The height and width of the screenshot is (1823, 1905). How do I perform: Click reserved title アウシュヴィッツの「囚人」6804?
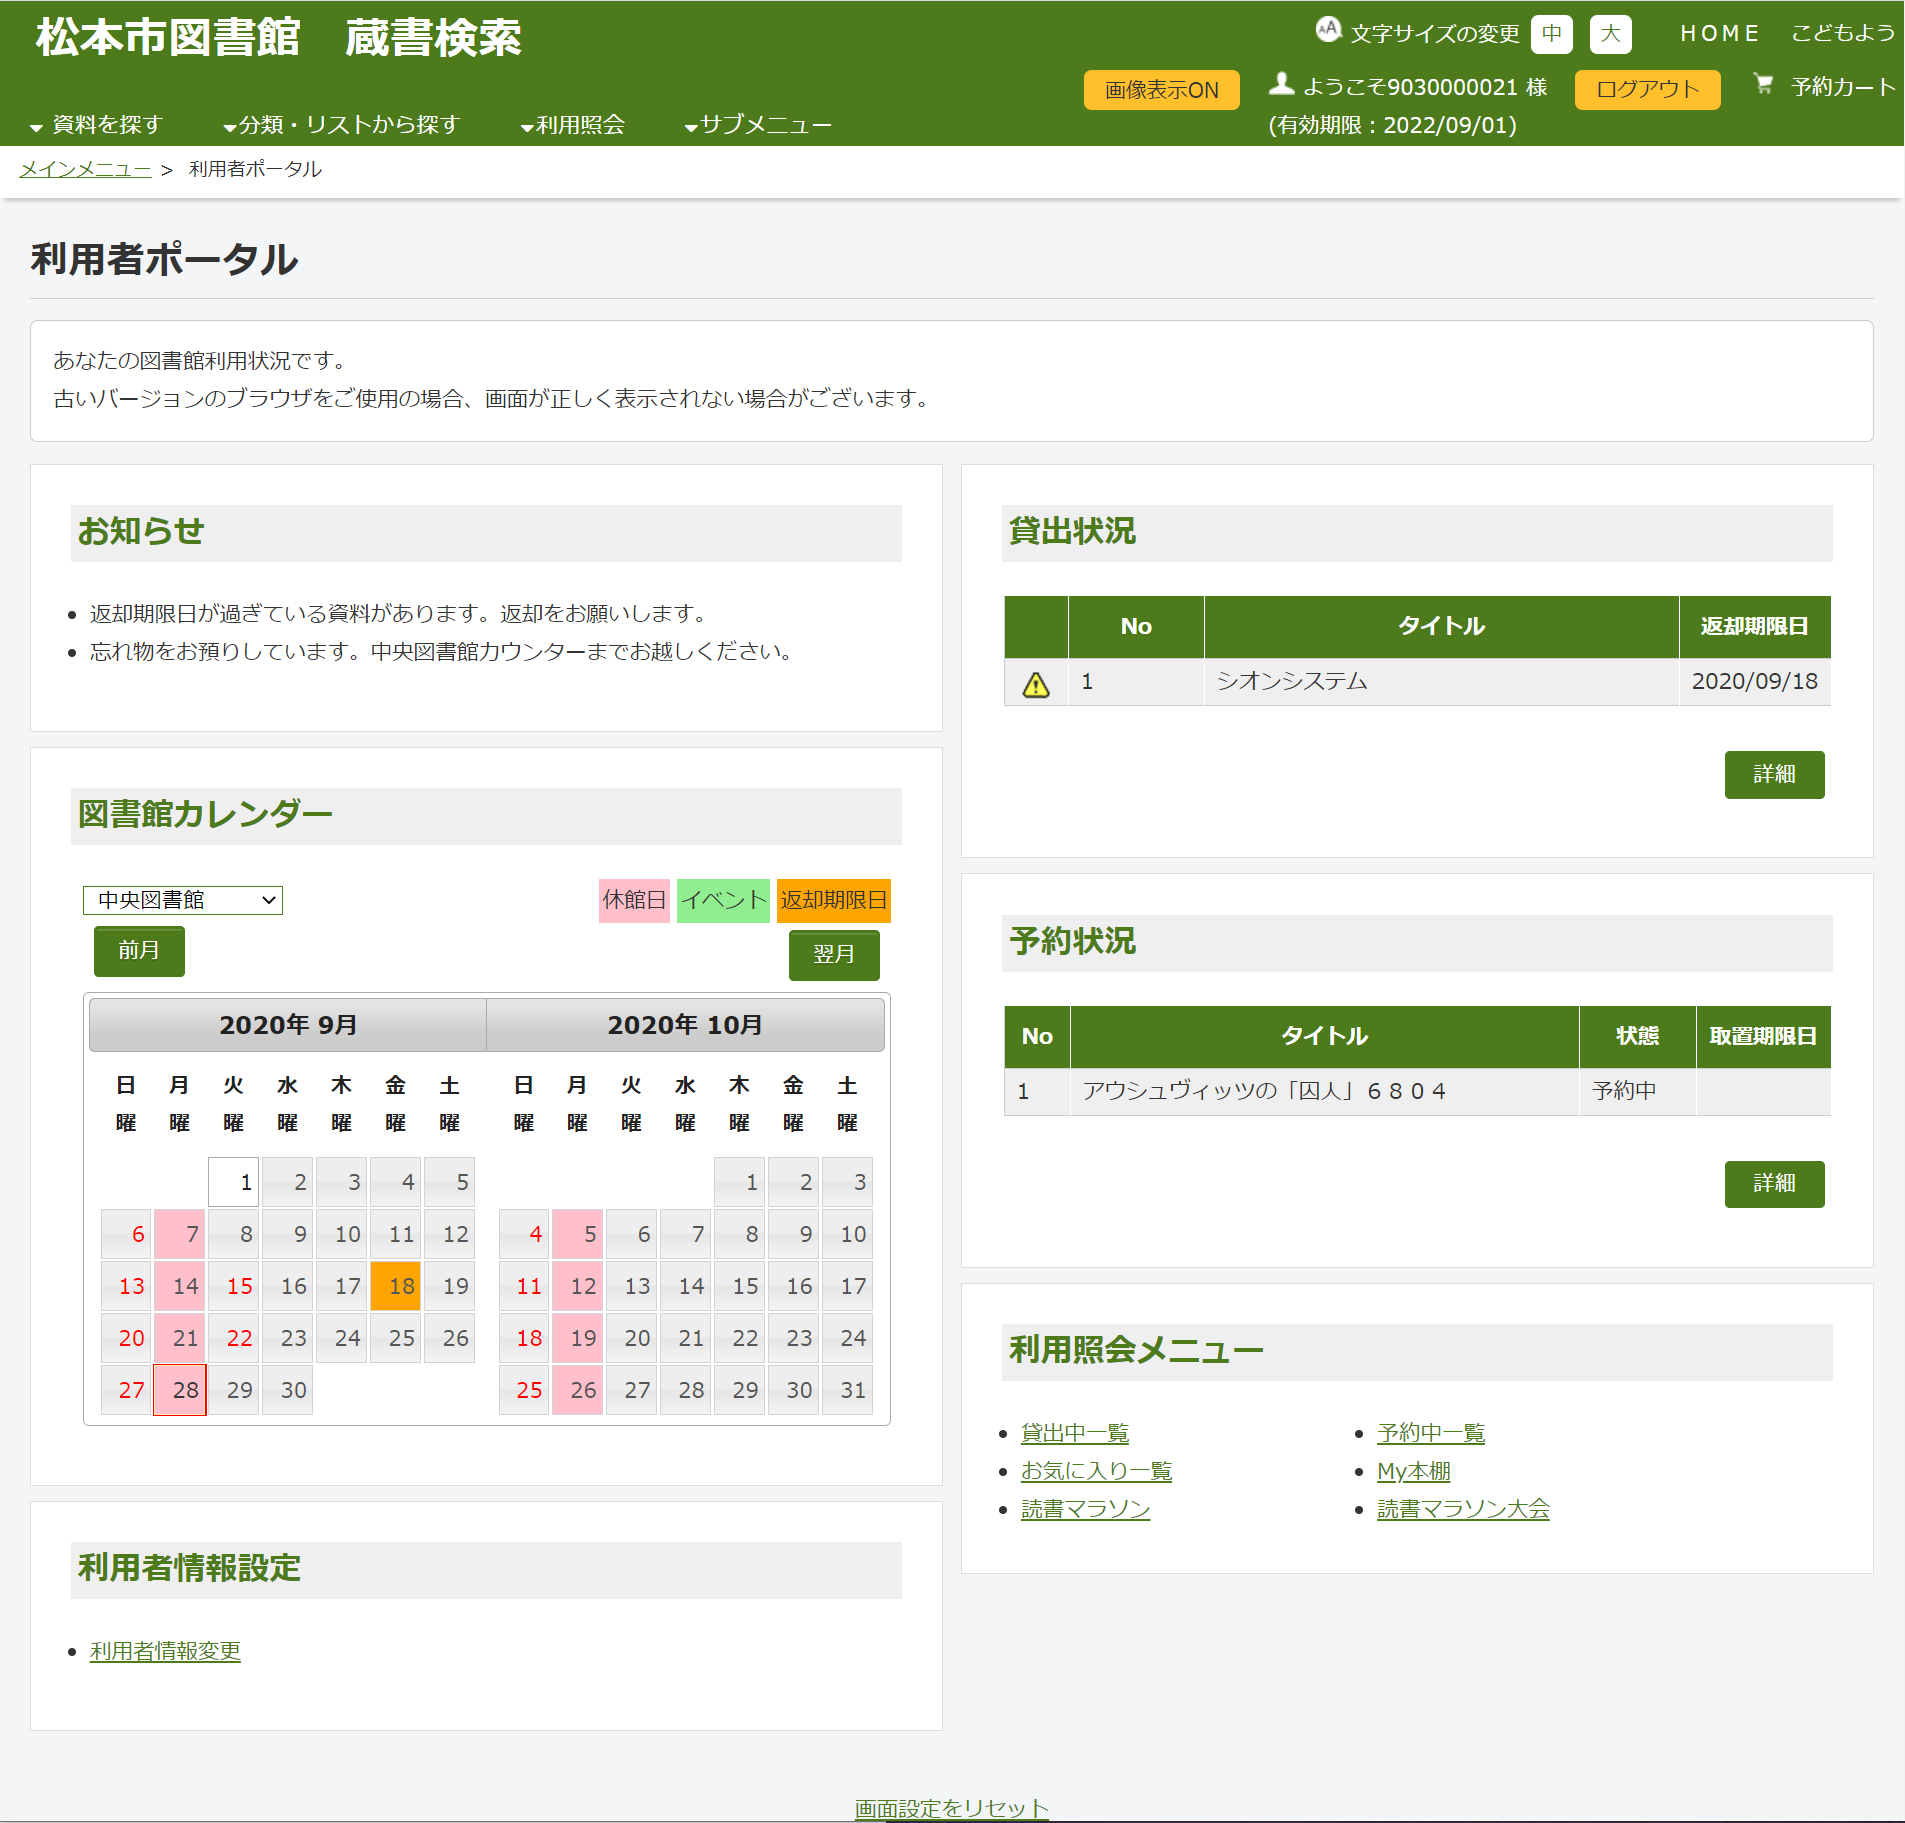[x=1264, y=1091]
